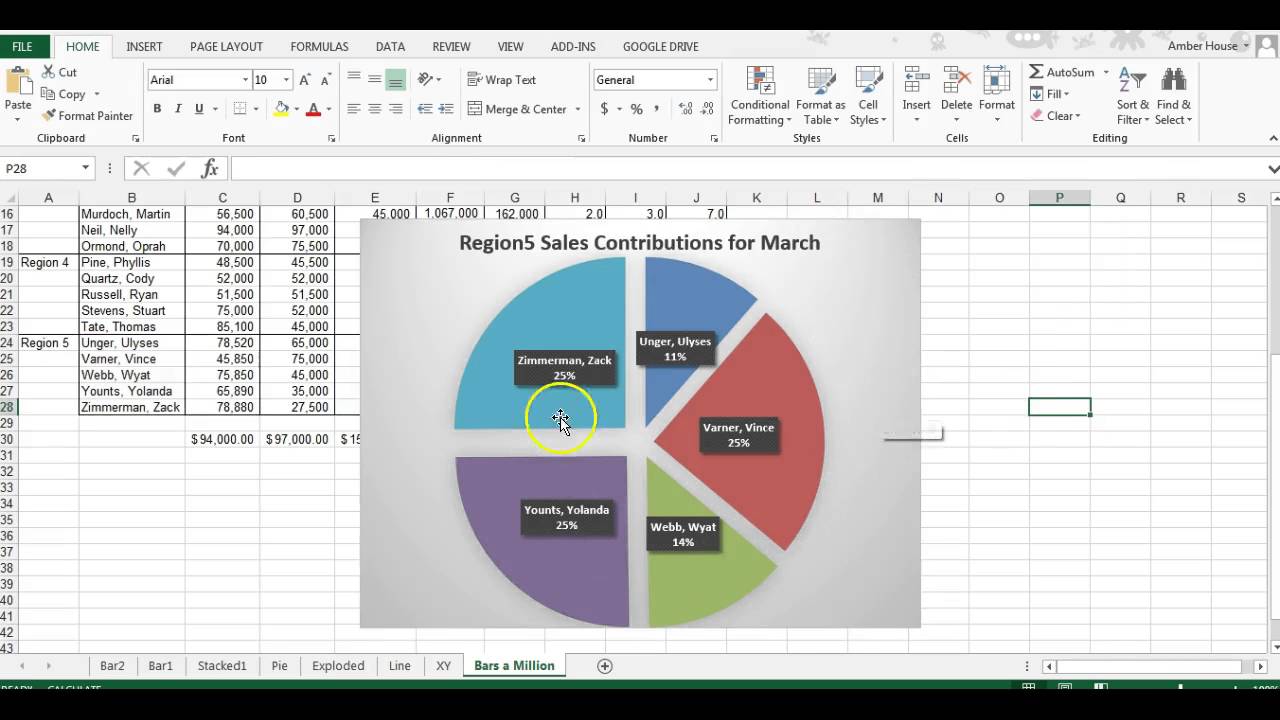Open the Name Box dropdown arrow

[86, 168]
